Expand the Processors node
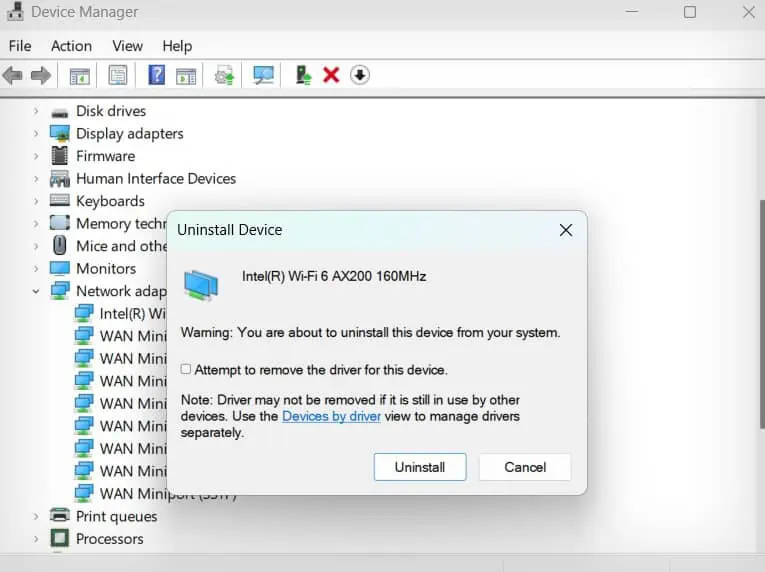Viewport: 765px width, 572px height. 36,539
